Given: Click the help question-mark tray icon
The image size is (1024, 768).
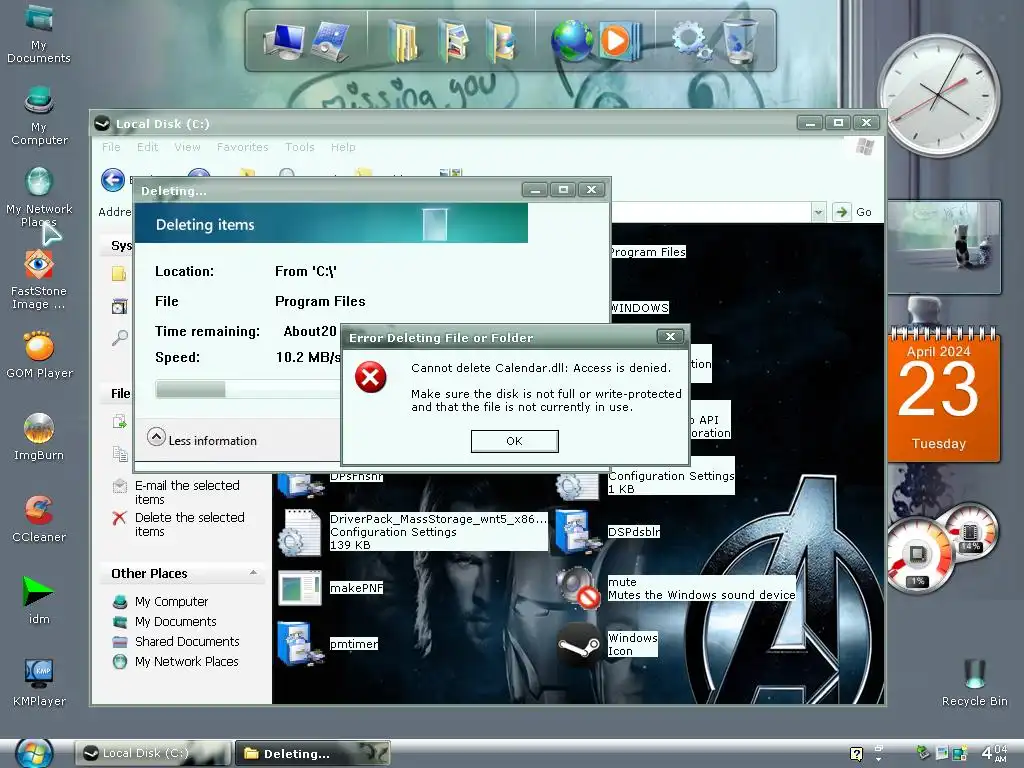Looking at the screenshot, I should pos(856,753).
